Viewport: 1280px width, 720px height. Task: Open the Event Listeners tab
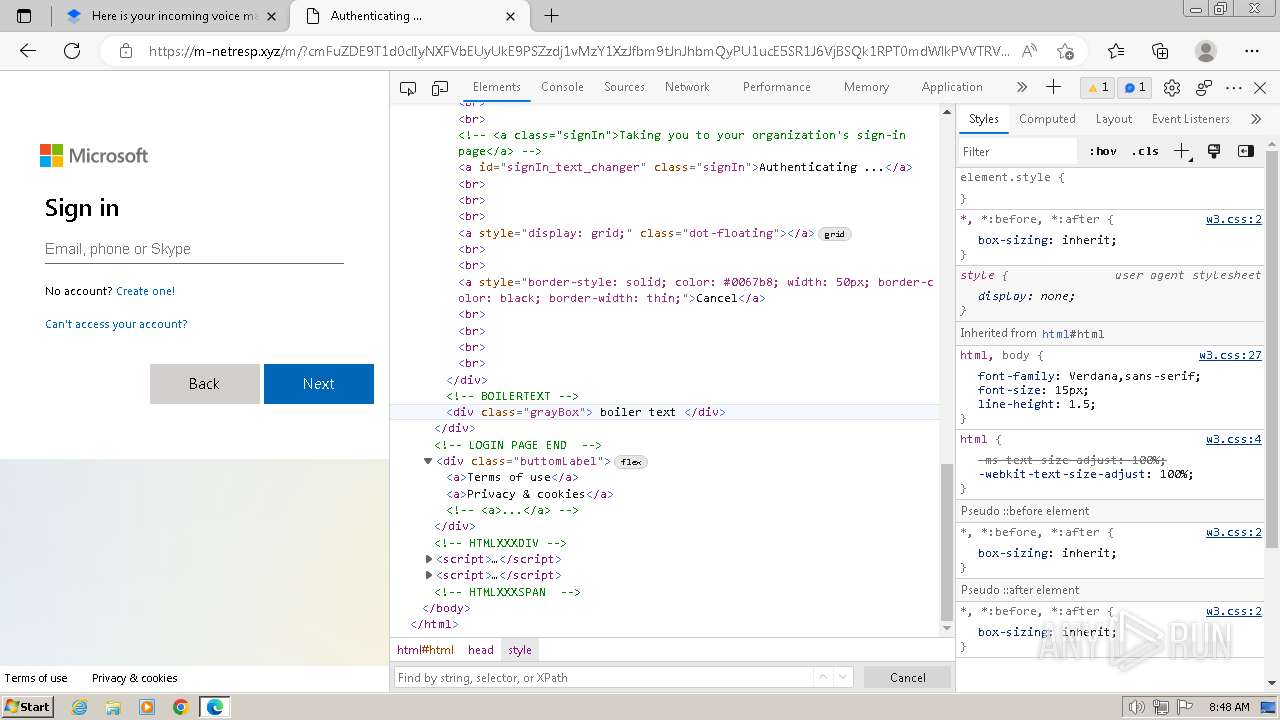1190,119
